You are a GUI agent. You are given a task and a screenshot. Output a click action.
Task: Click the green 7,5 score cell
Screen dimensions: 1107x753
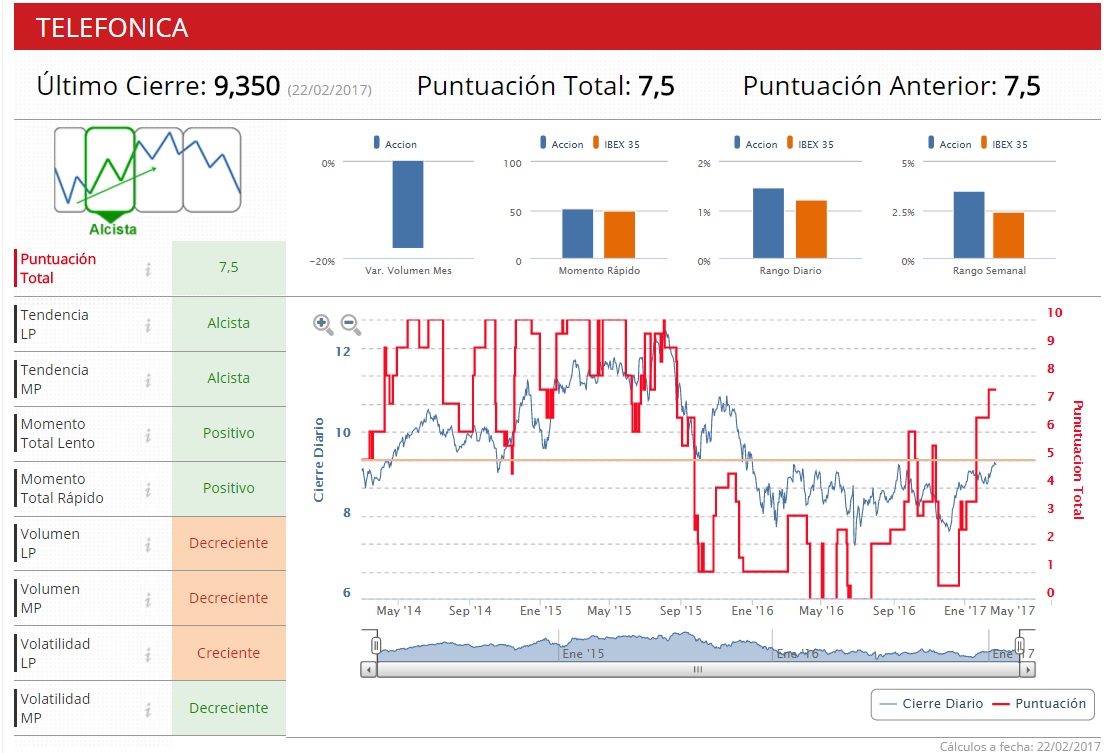[229, 267]
